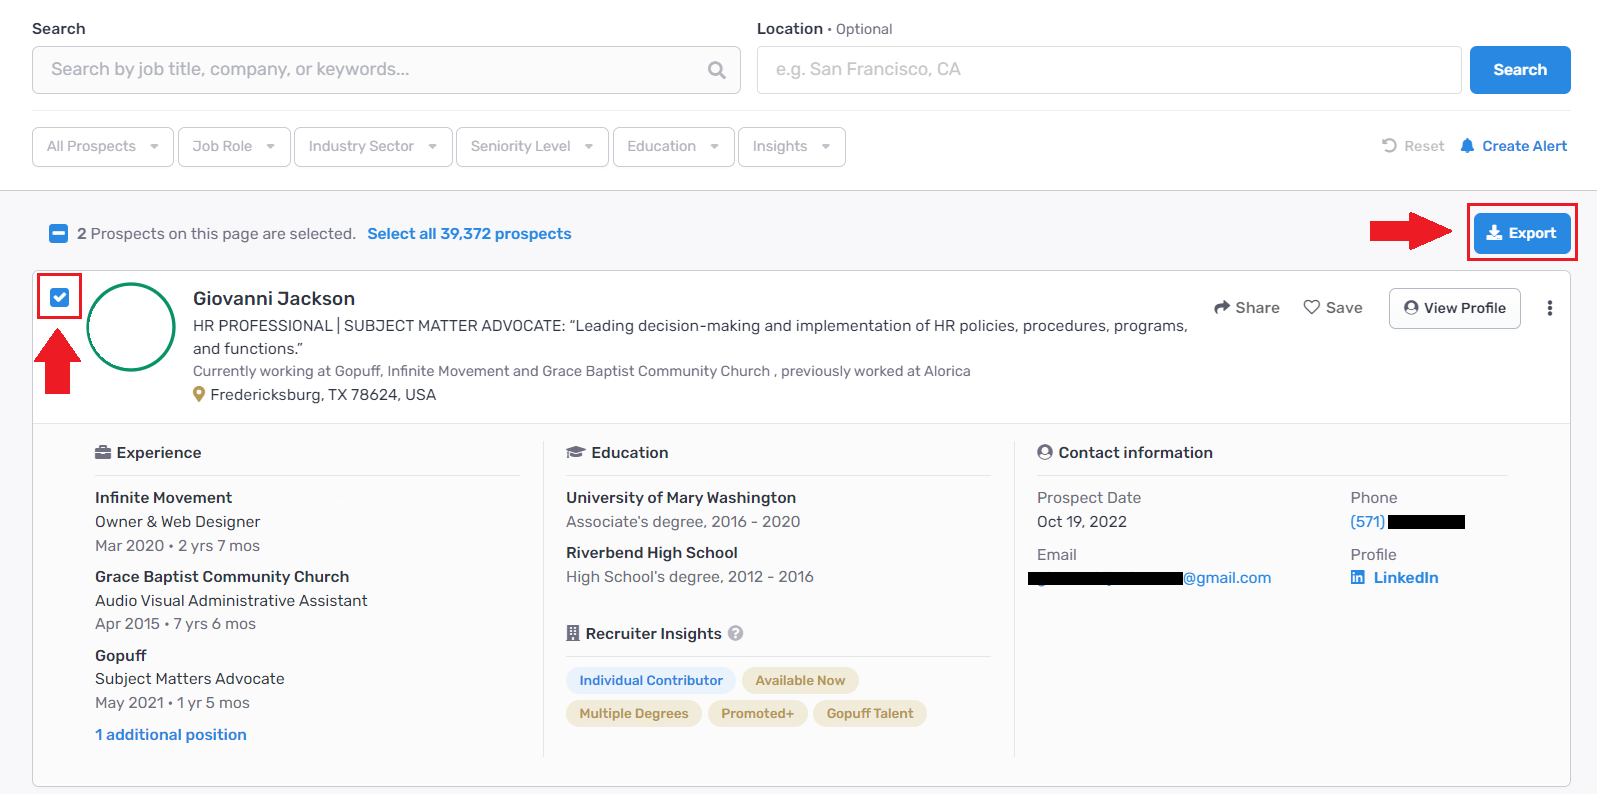Click the gmail.com email address

(1150, 578)
